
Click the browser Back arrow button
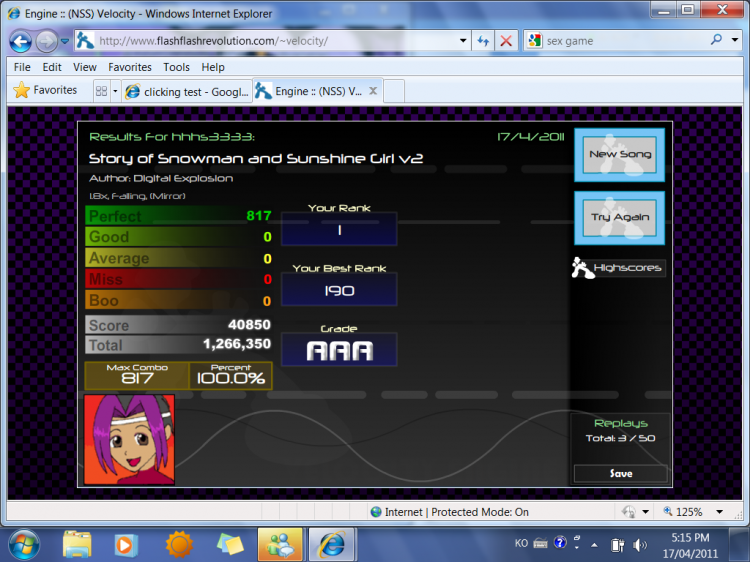pos(21,42)
